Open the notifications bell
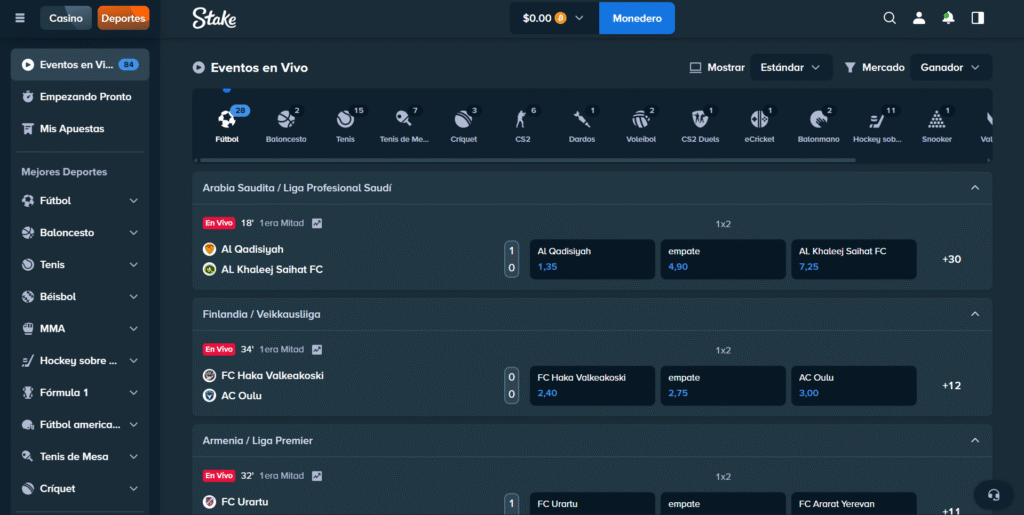The image size is (1024, 515). [948, 18]
